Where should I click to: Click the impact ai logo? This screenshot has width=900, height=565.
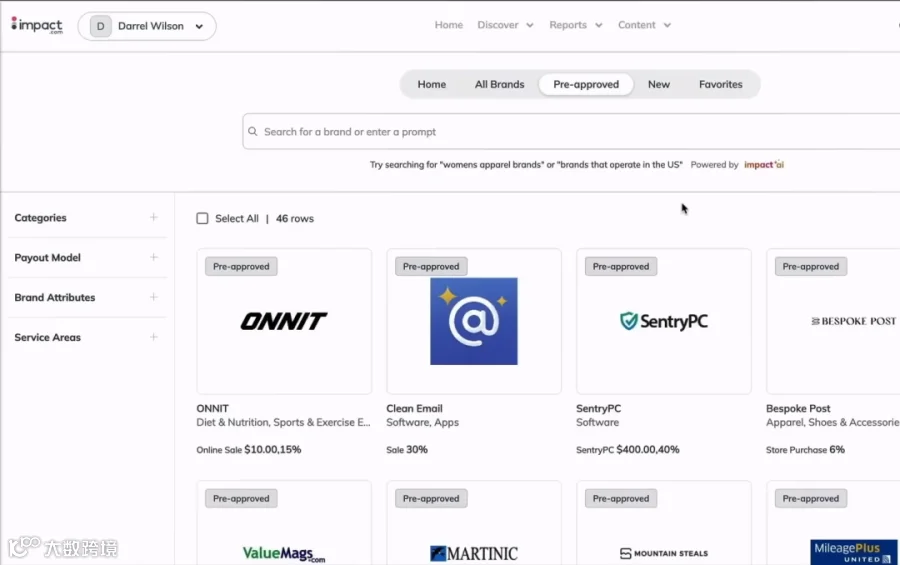point(763,165)
